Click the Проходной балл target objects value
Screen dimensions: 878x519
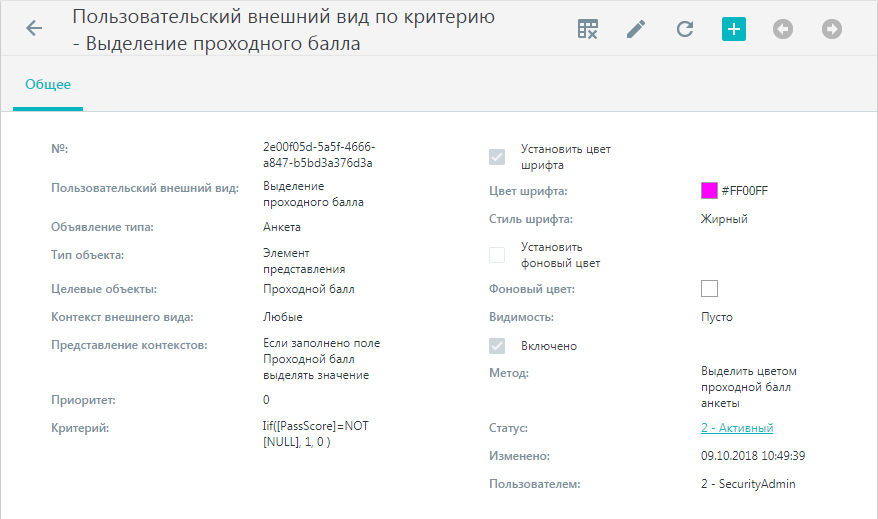click(x=309, y=289)
